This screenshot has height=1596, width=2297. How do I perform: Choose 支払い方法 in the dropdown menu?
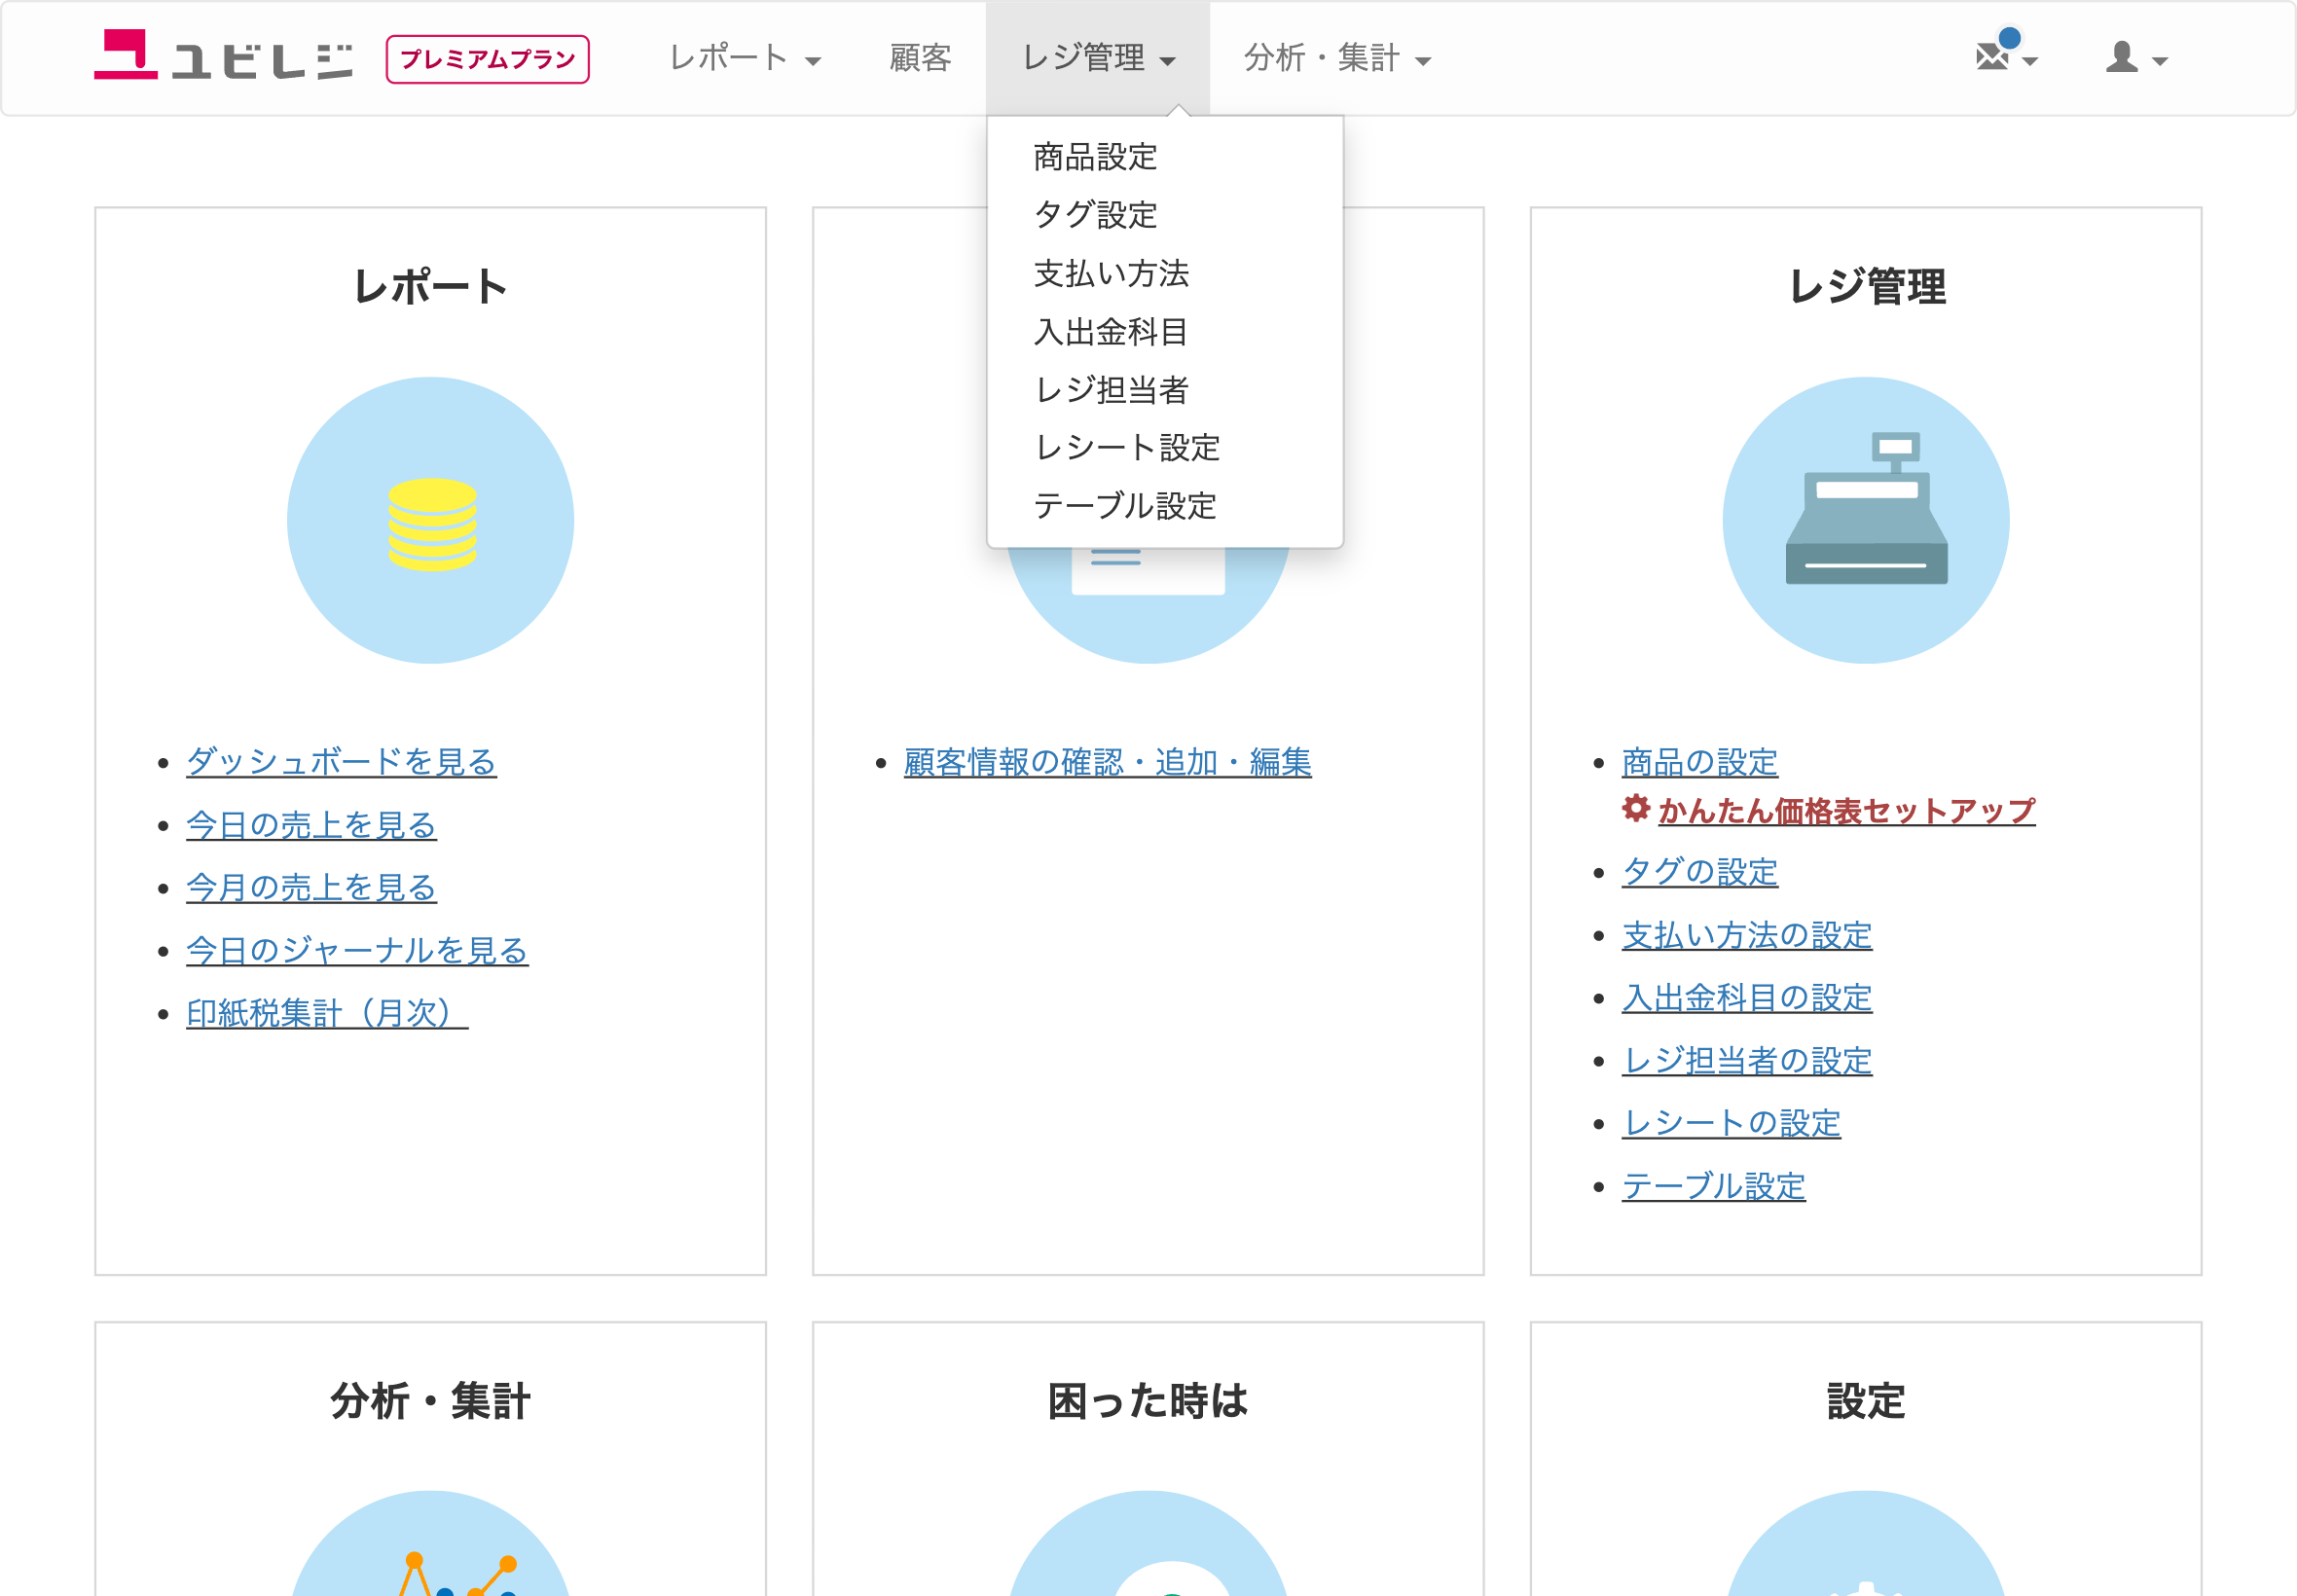1111,273
